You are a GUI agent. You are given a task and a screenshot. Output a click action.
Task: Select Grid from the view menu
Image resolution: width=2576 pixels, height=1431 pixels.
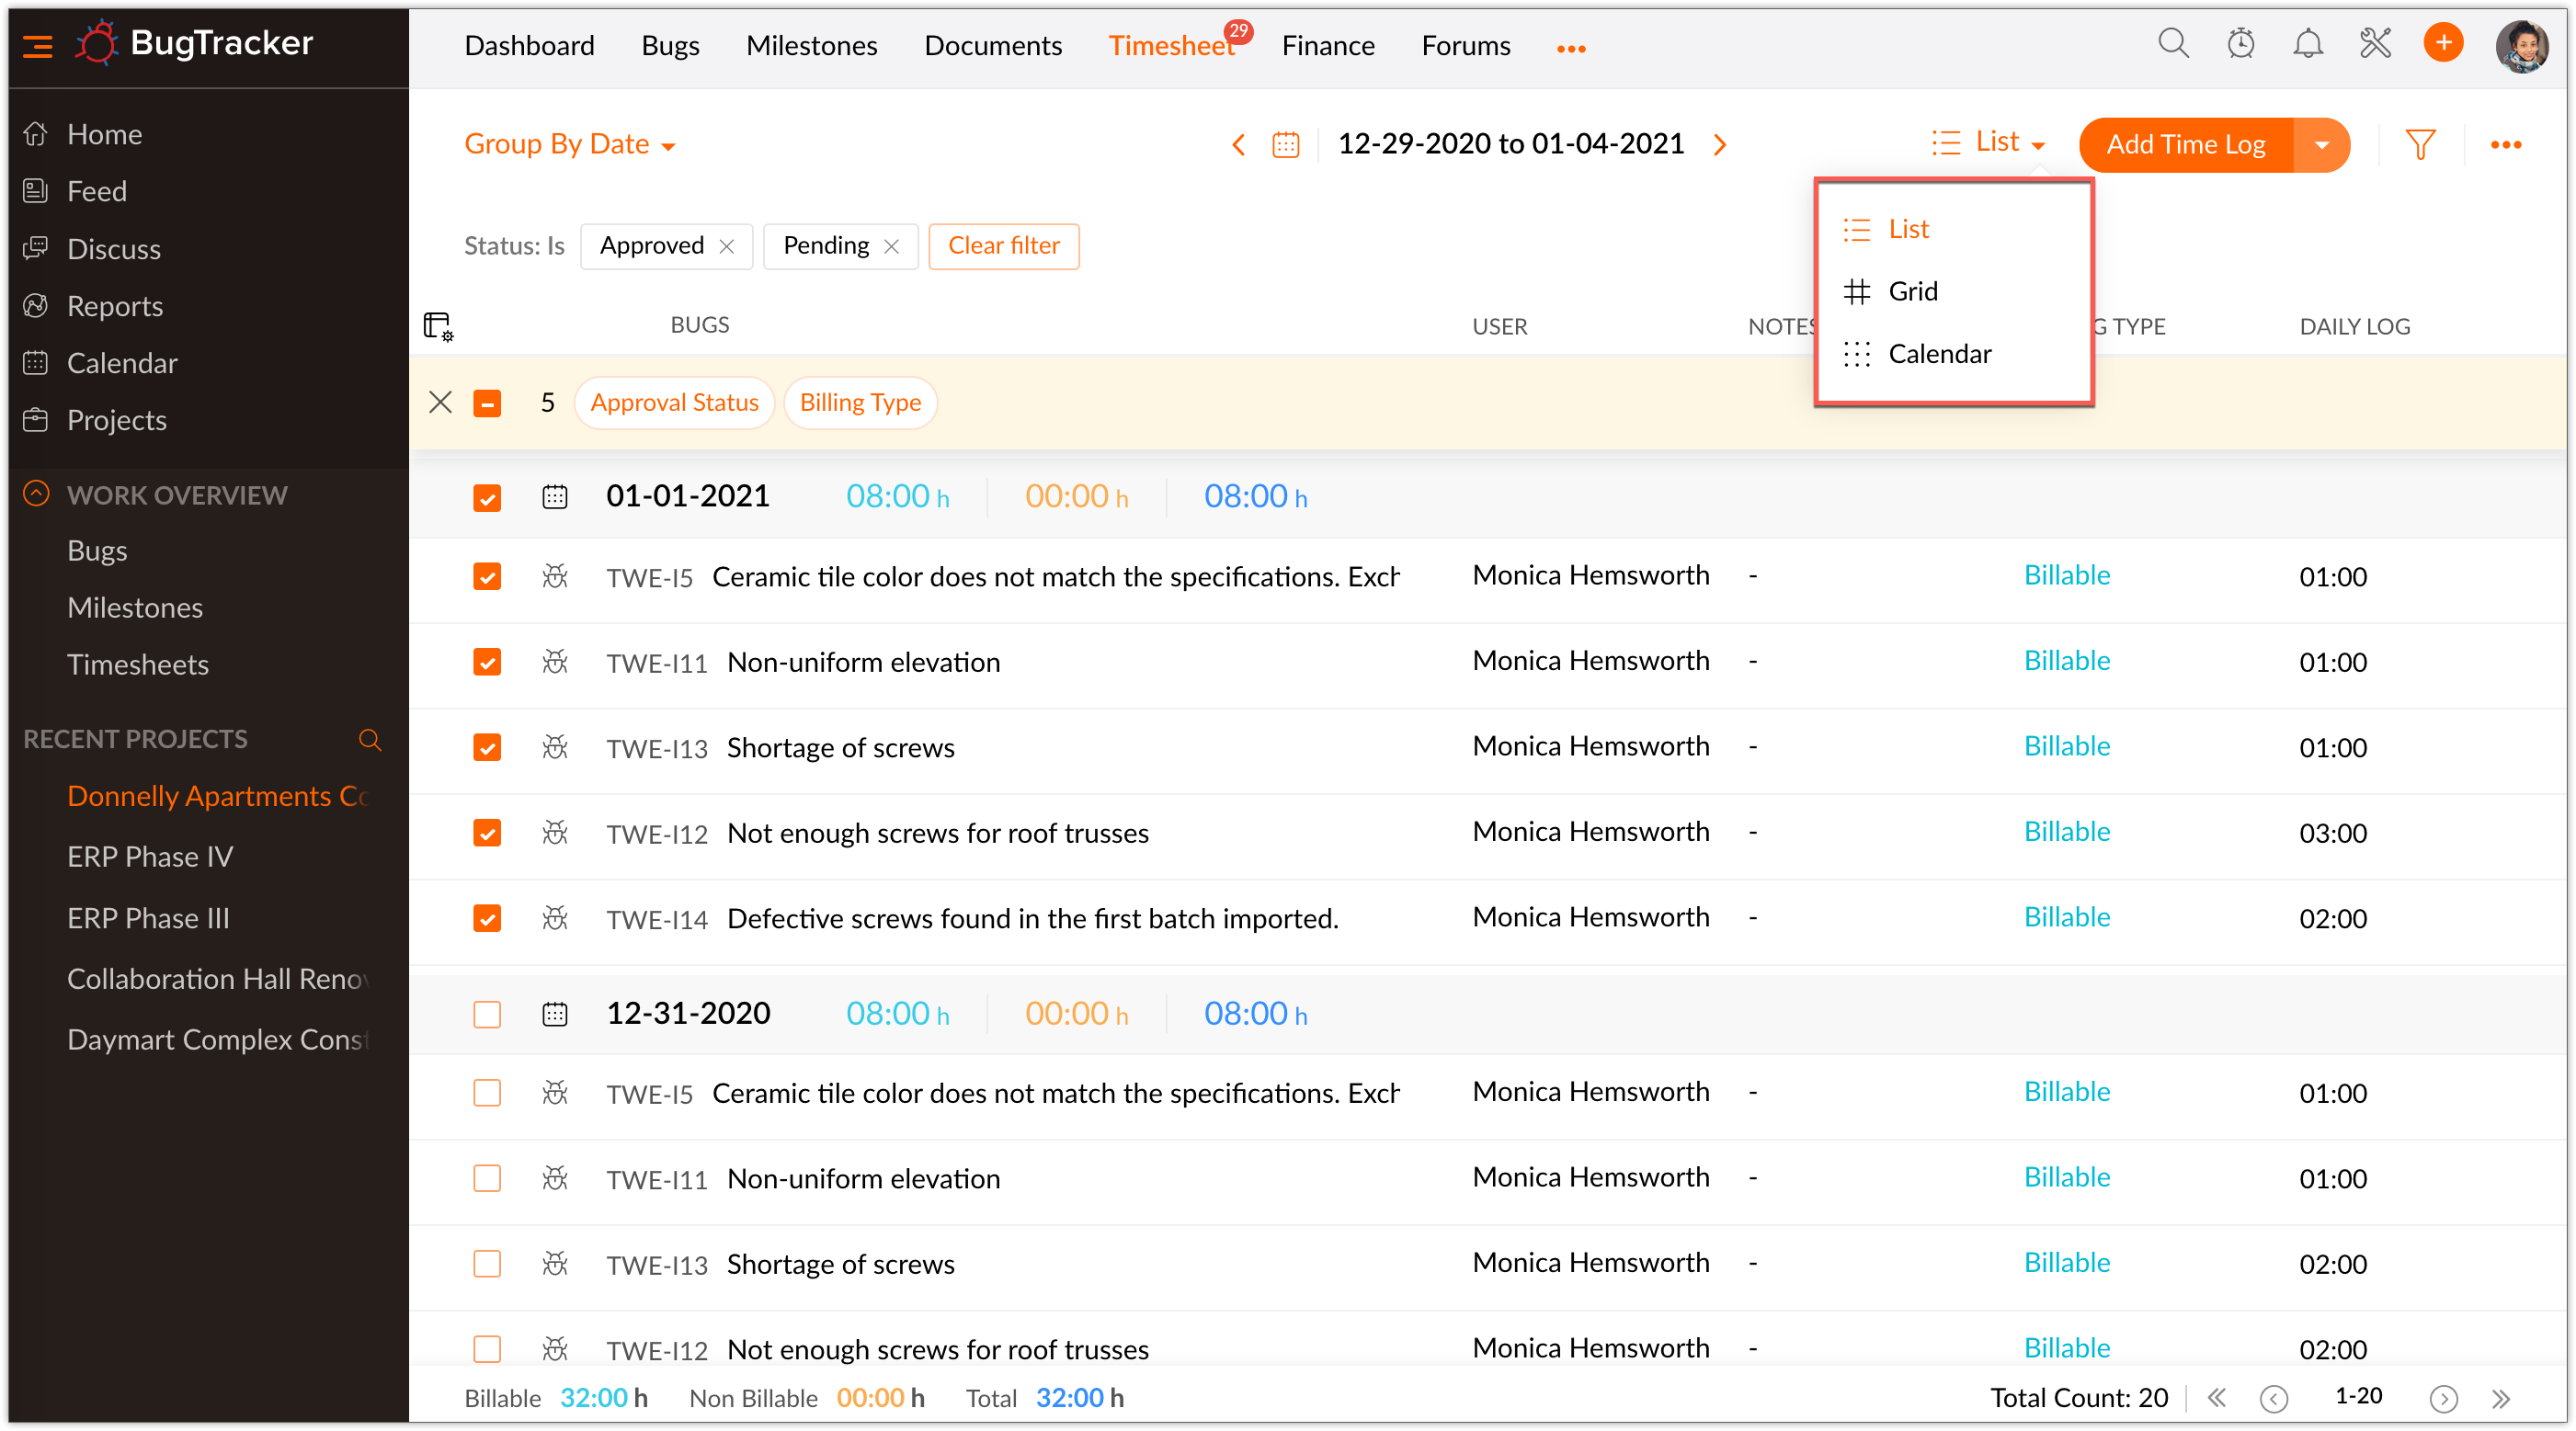click(1912, 291)
